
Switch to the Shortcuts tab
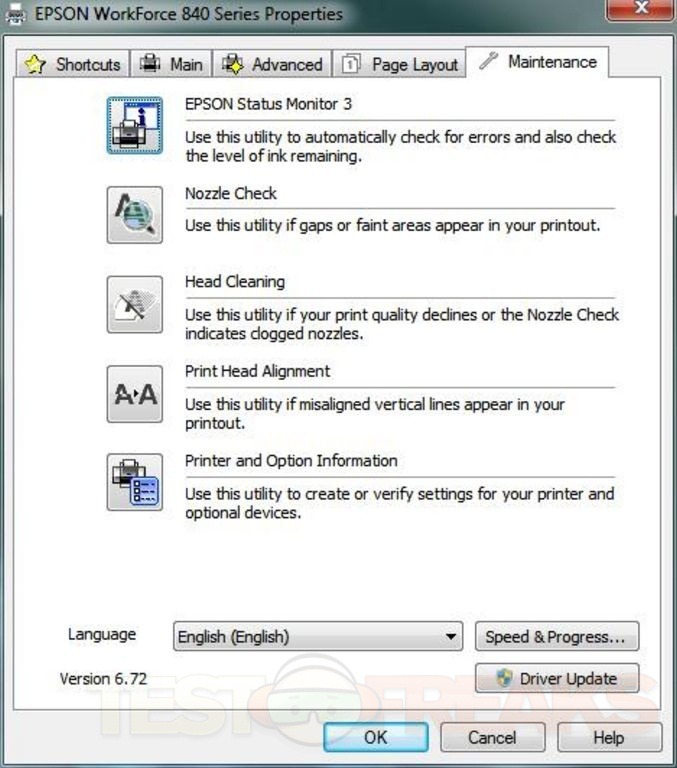coord(73,64)
